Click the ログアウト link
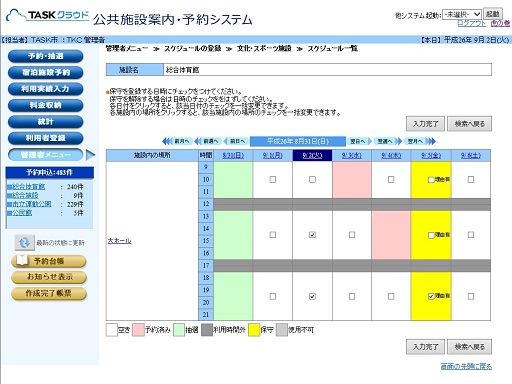 (471, 23)
